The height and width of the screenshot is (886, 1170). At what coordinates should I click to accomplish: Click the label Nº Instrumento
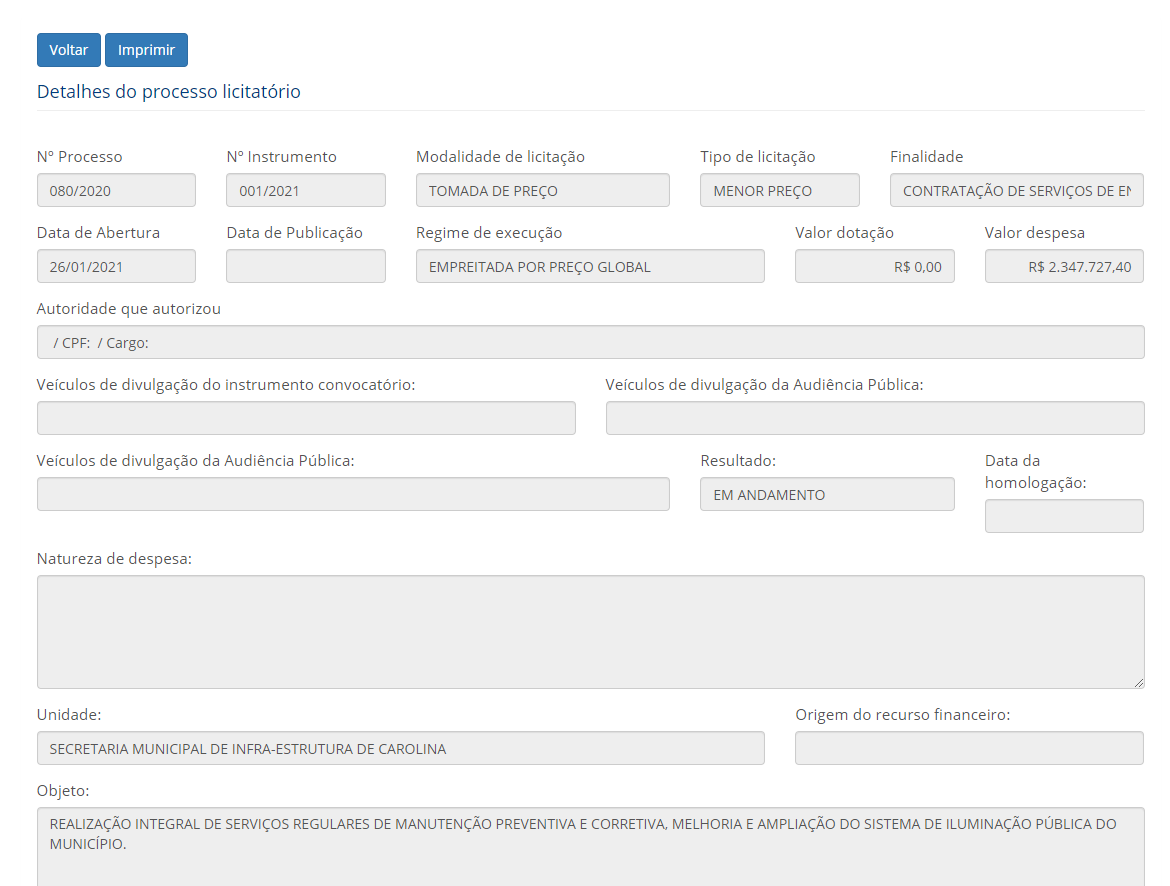(x=281, y=157)
